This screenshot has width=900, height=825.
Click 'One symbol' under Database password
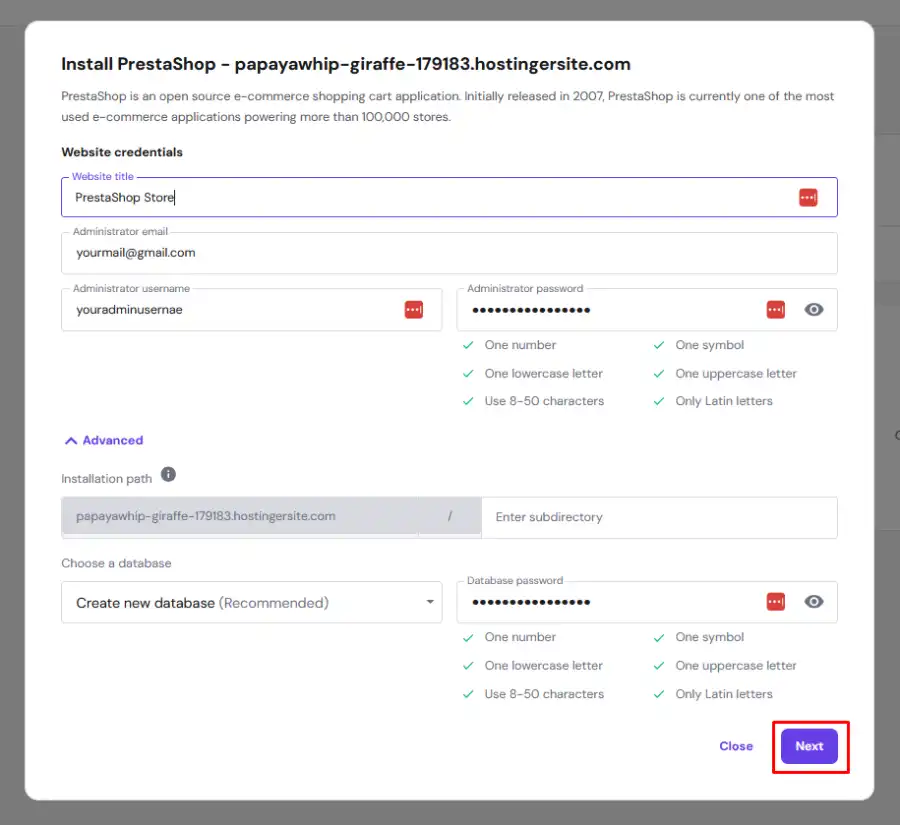point(709,637)
